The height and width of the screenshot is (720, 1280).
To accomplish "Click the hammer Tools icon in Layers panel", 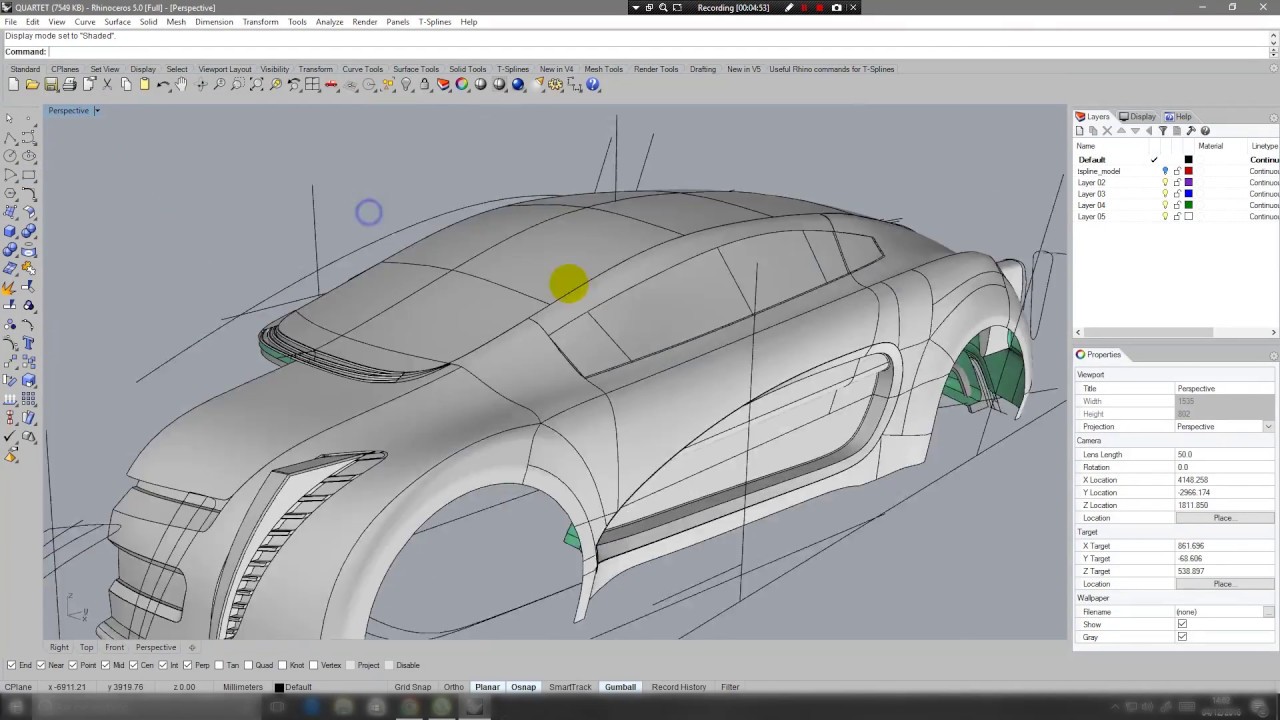I will pyautogui.click(x=1191, y=131).
